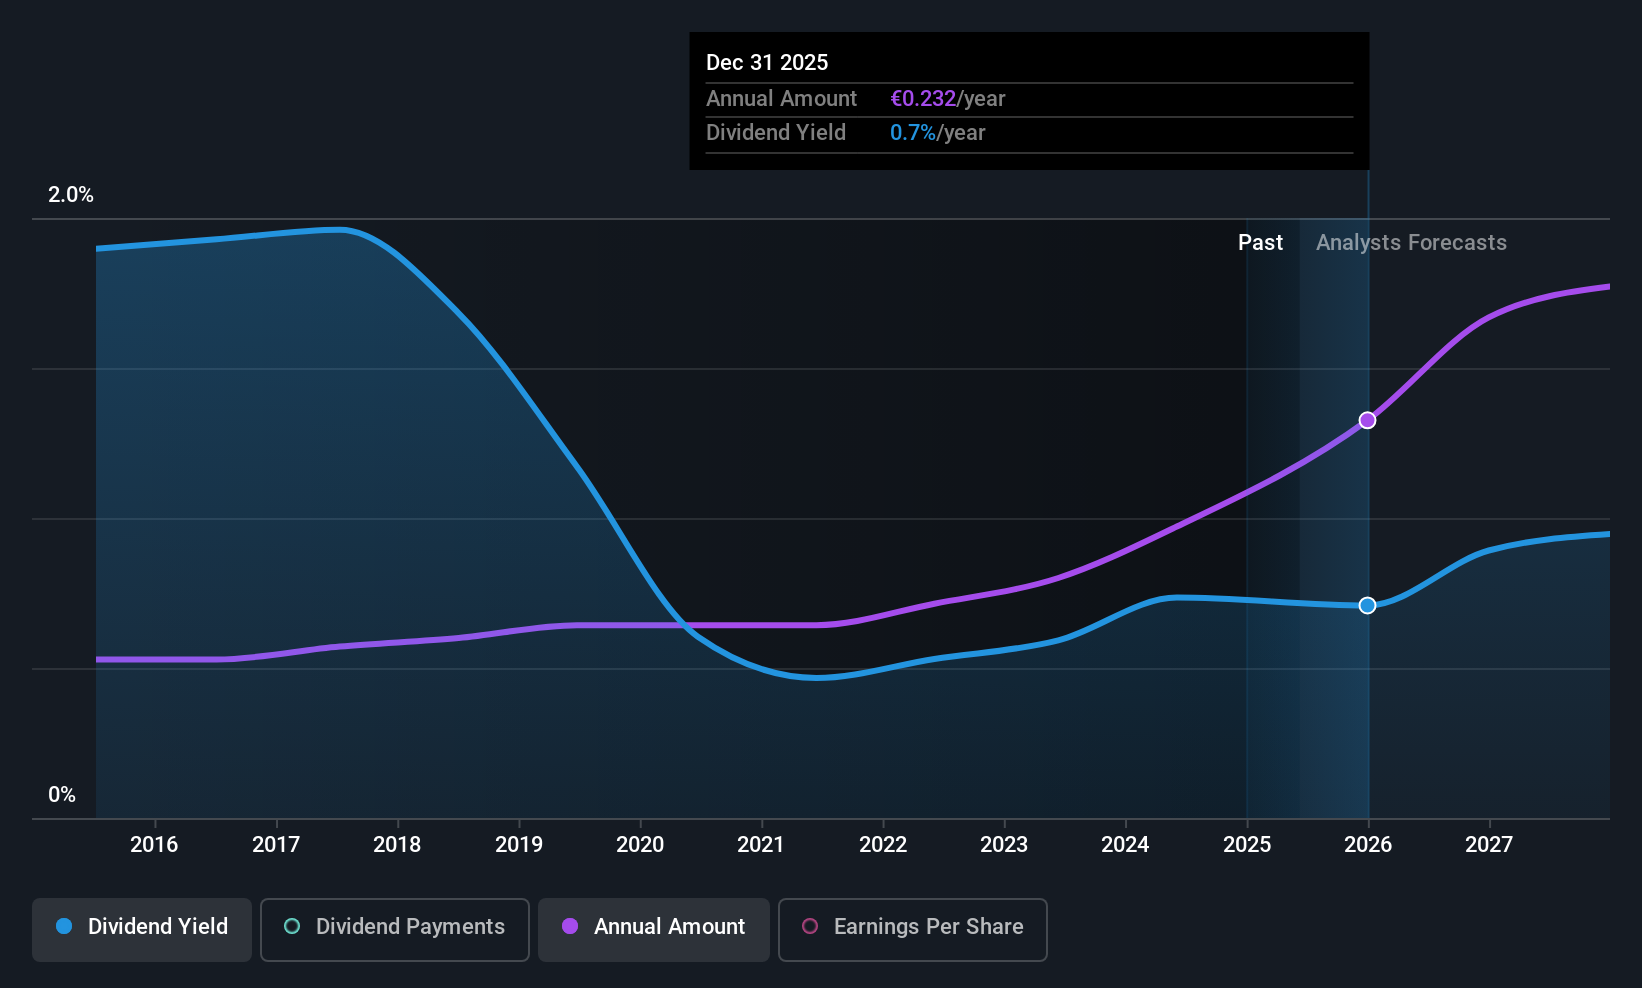Image resolution: width=1642 pixels, height=988 pixels.
Task: Click the €0.232 Annual Amount tooltip value
Action: (923, 99)
